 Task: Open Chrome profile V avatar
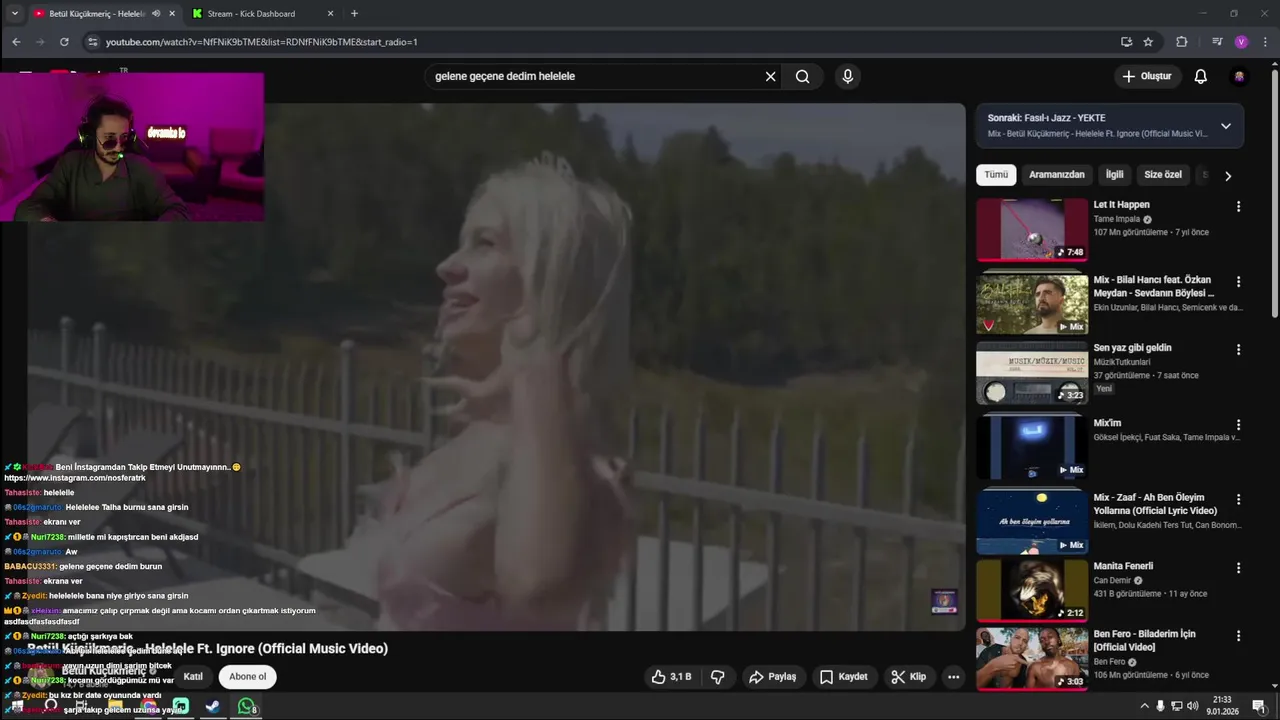pyautogui.click(x=1241, y=42)
